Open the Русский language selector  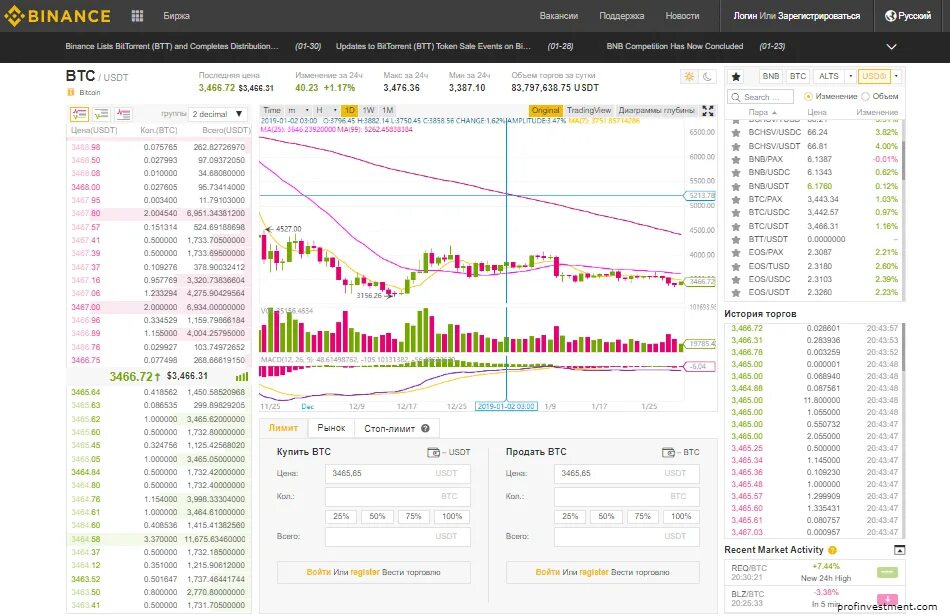tap(908, 16)
